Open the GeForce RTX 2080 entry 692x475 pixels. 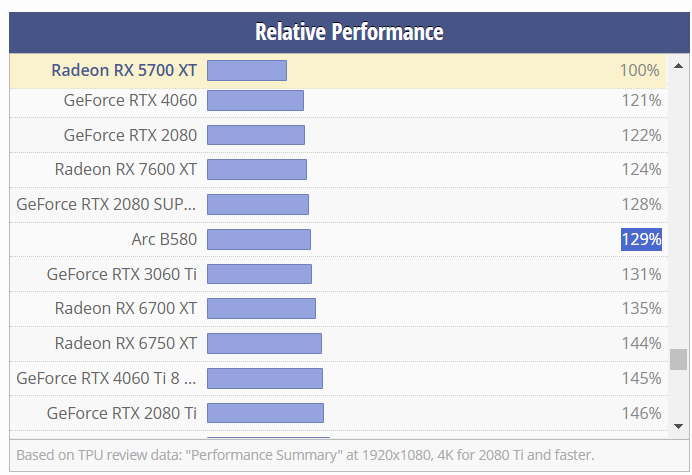click(x=130, y=135)
